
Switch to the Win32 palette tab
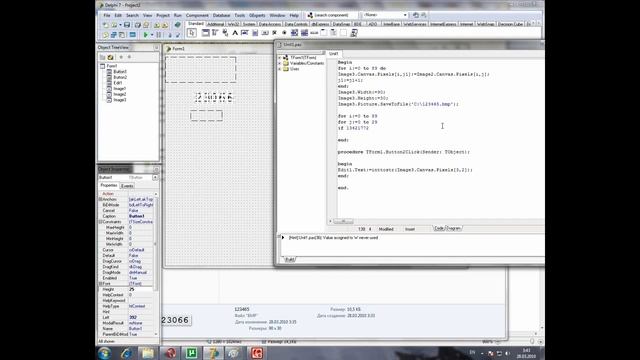pos(233,24)
